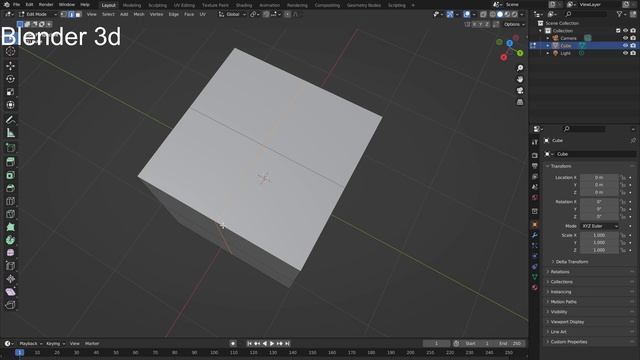Image resolution: width=640 pixels, height=360 pixels.
Task: Click the End frame field in timeline
Action: (x=511, y=344)
